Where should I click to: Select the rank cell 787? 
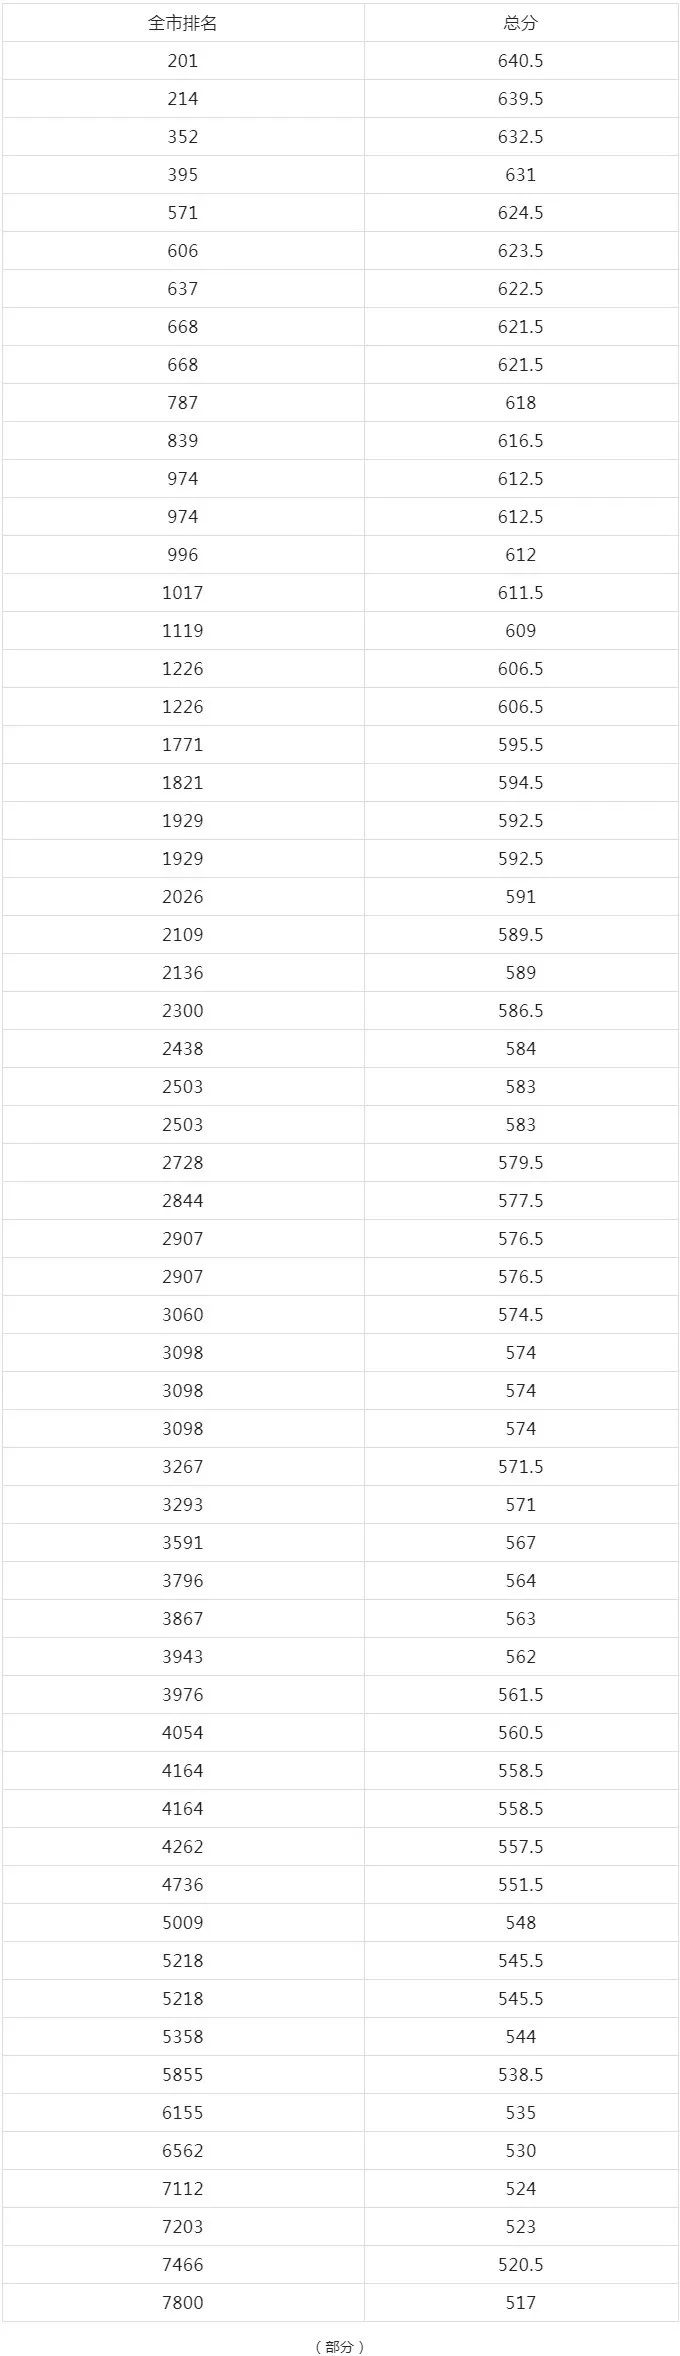[183, 403]
